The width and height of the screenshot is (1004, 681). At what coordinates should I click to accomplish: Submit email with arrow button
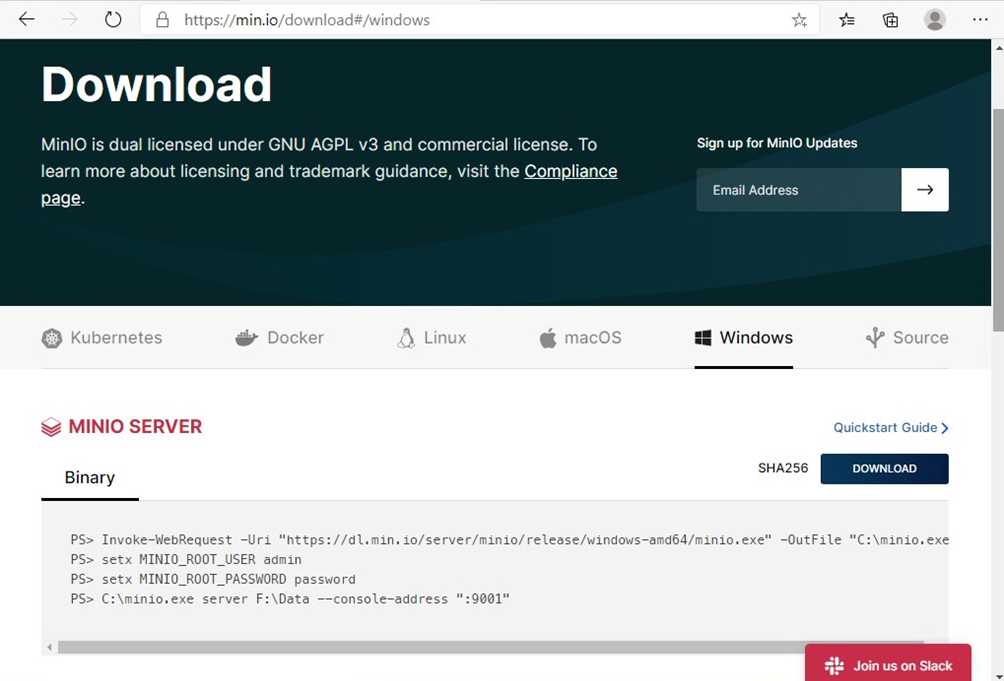click(x=925, y=189)
